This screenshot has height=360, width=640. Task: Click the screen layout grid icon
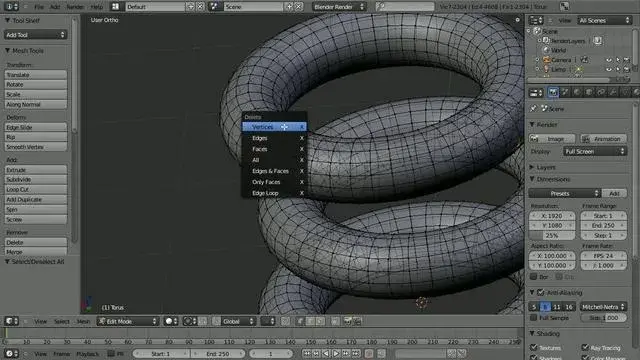point(116,7)
